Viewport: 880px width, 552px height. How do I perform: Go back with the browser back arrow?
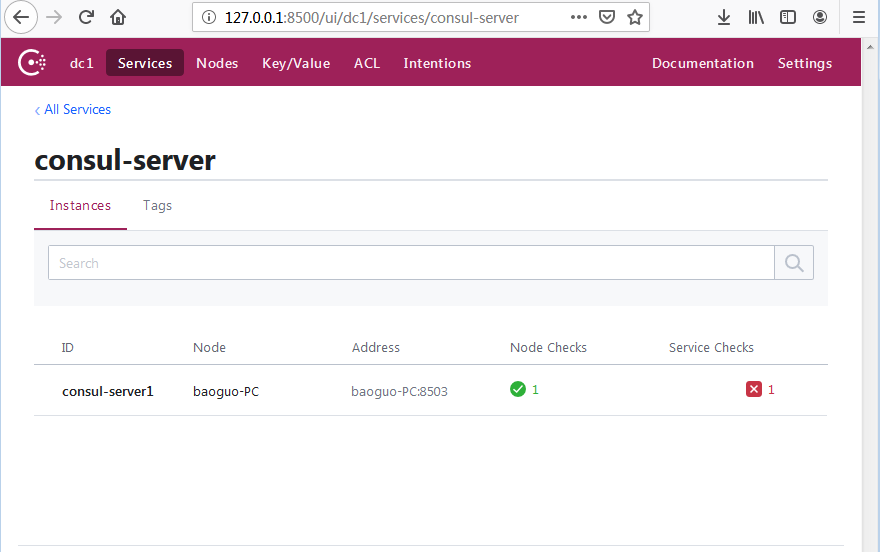click(x=21, y=17)
